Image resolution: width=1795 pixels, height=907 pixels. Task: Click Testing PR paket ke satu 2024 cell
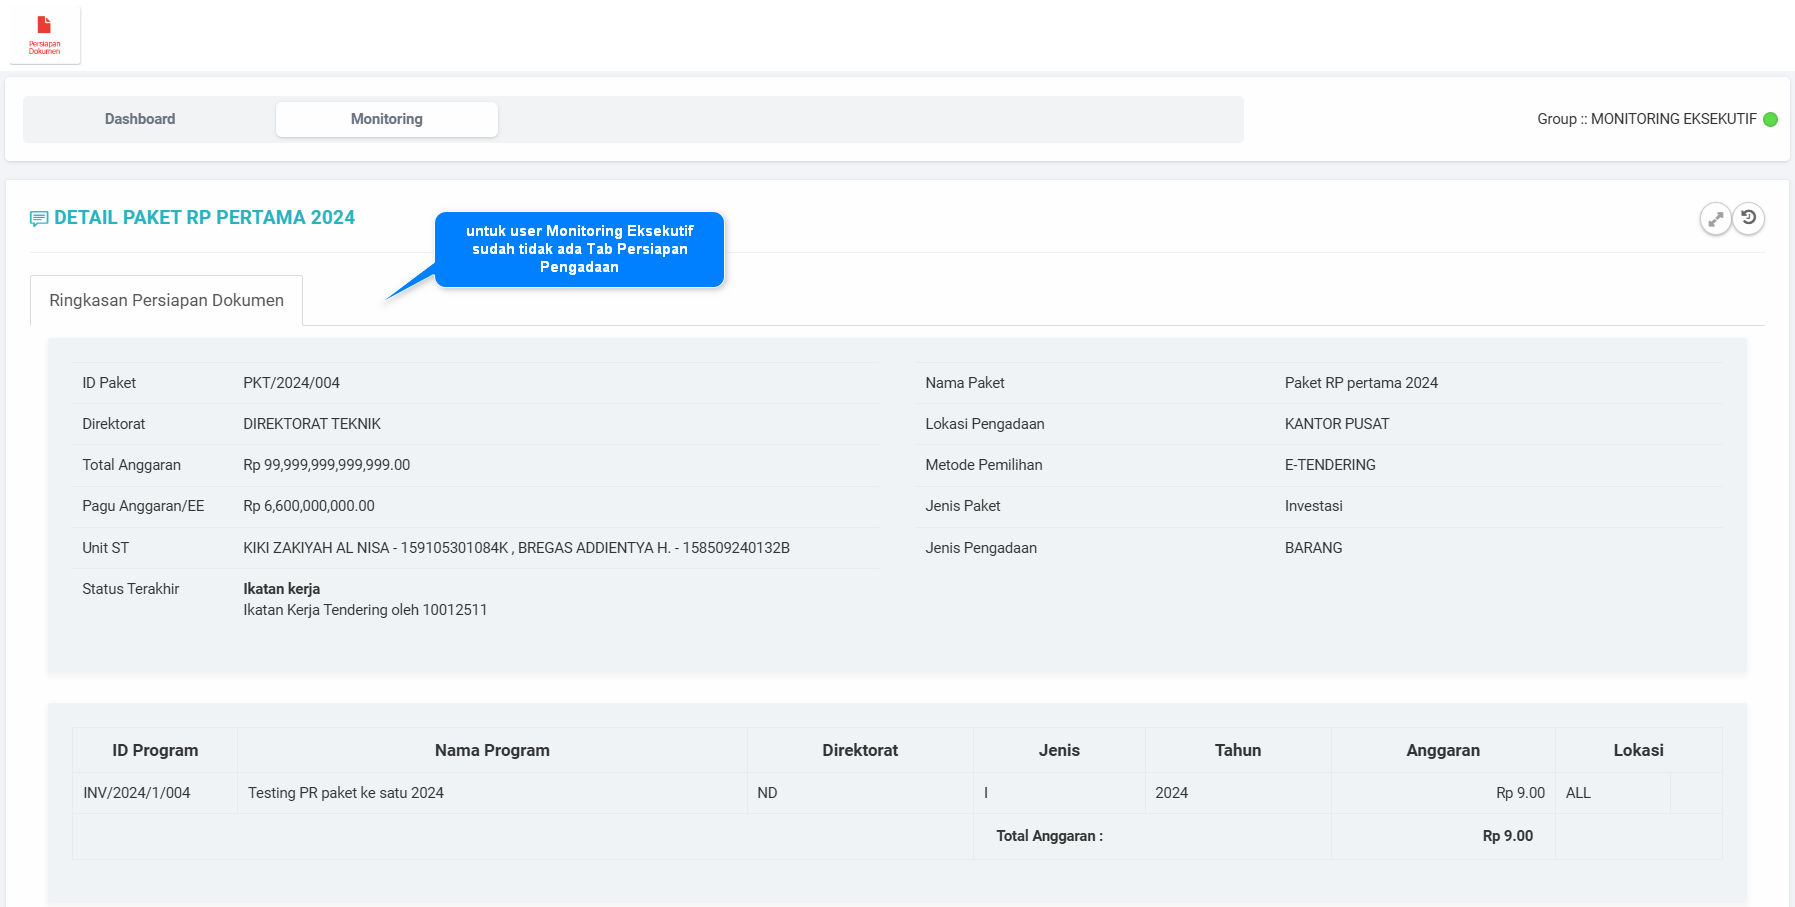coord(346,793)
